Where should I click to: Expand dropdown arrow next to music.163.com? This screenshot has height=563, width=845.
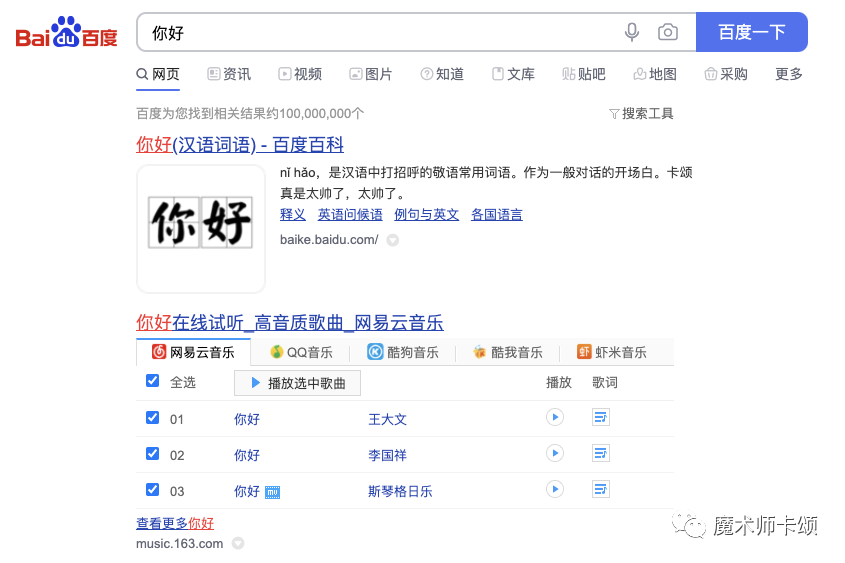(x=238, y=543)
